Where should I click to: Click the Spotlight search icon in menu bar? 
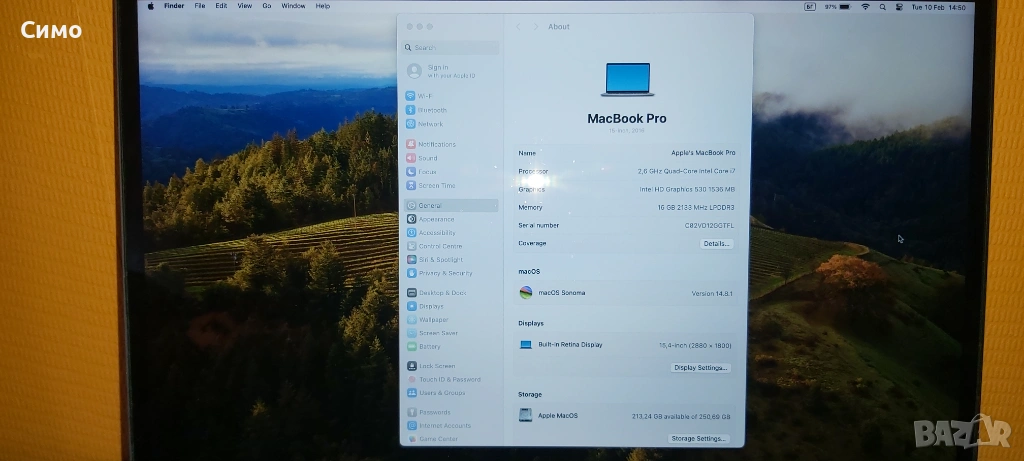pos(883,7)
